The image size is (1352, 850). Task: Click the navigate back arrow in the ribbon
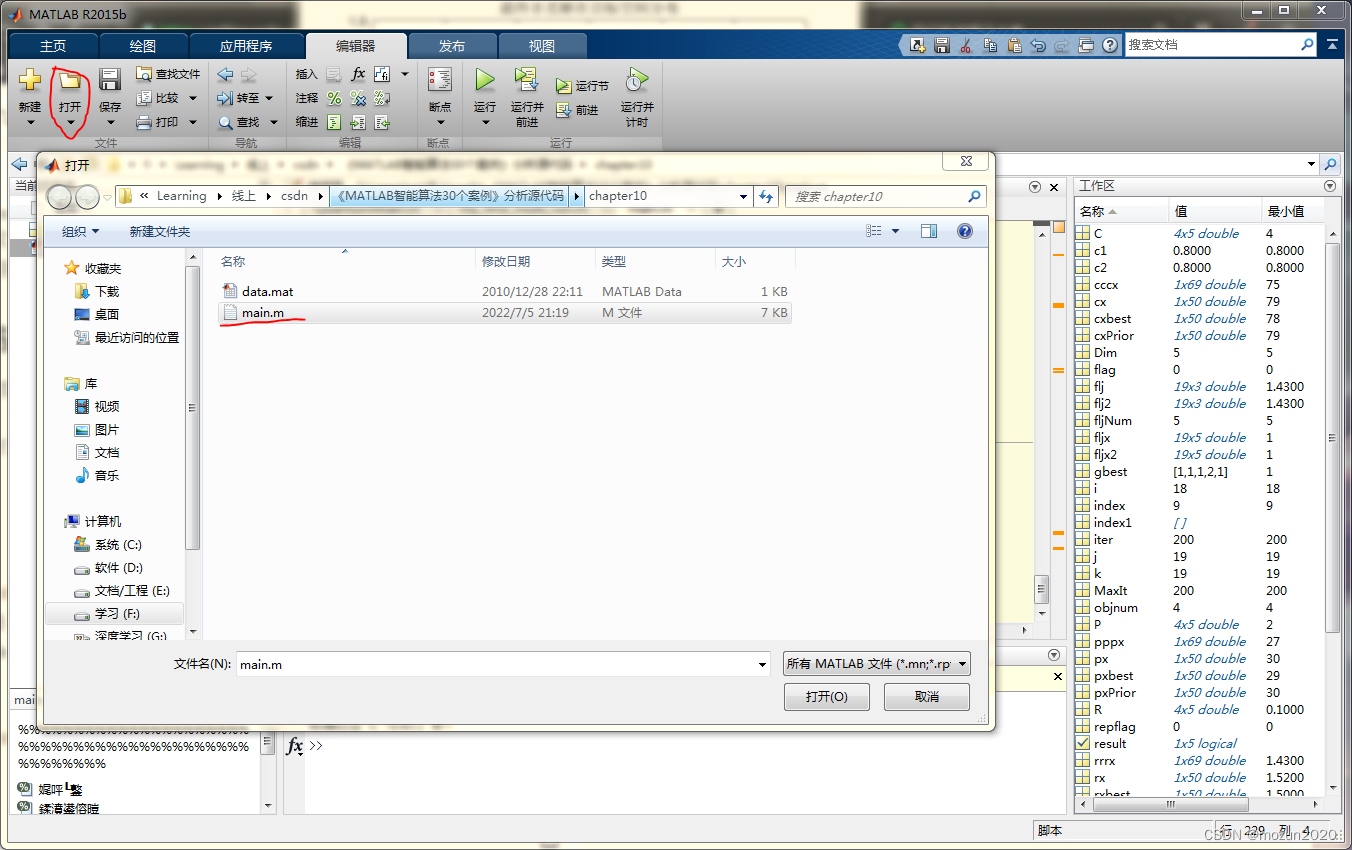click(225, 75)
